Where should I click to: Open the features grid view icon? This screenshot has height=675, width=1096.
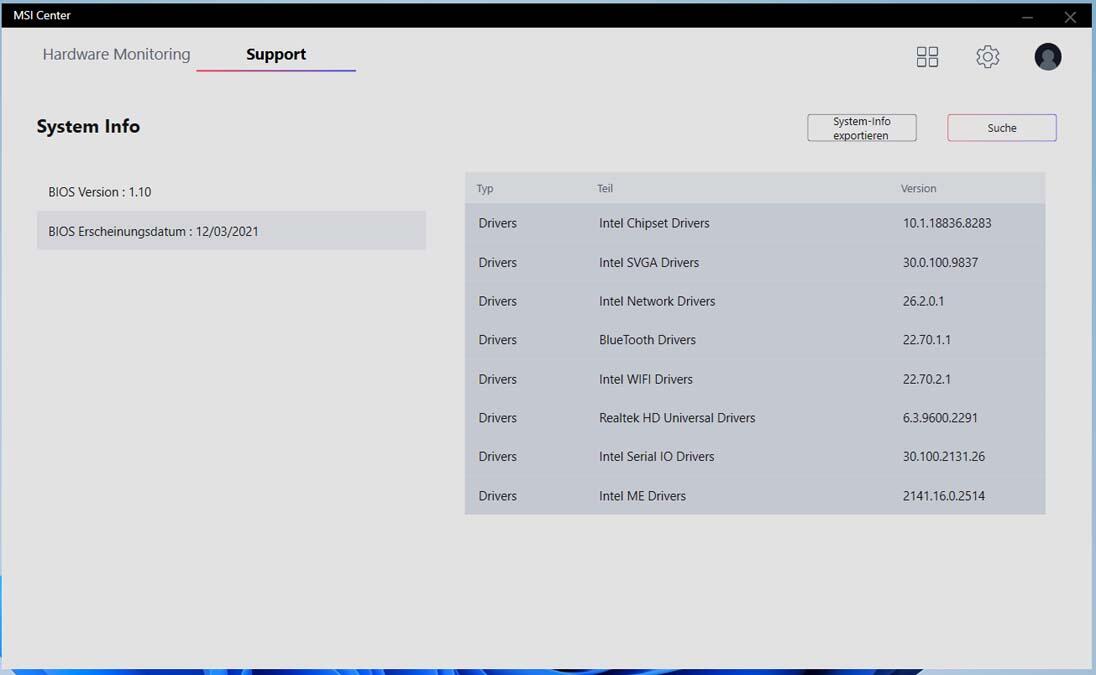(x=927, y=57)
